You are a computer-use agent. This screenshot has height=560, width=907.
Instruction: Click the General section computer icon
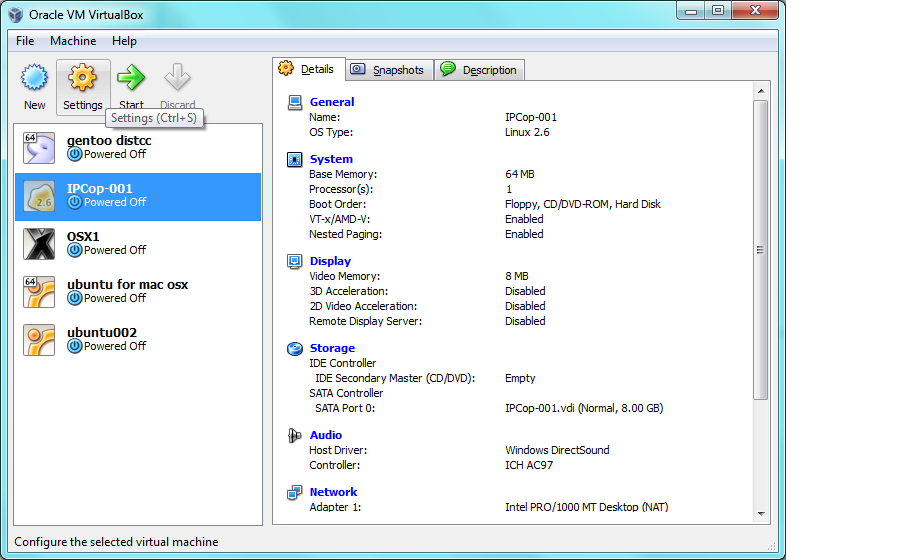pos(295,102)
